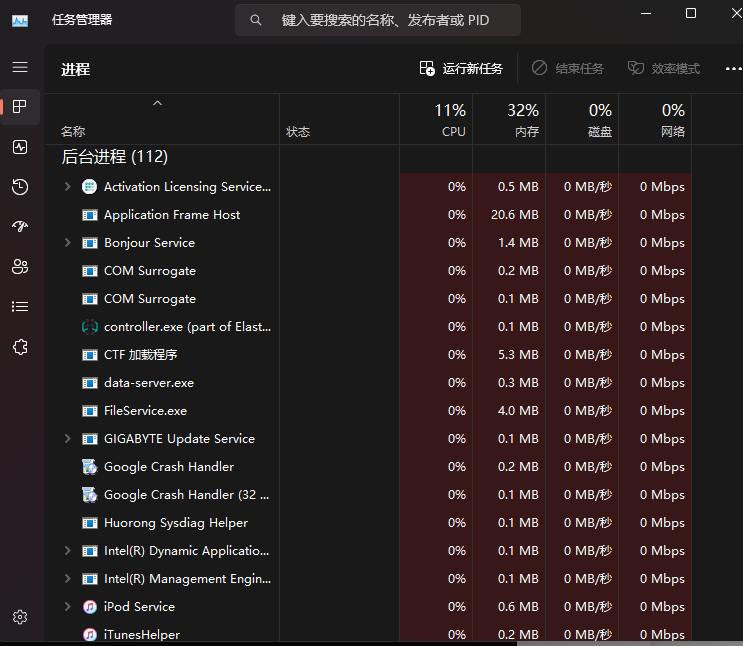This screenshot has height=646, width=743.
Task: Open the Users sidebar icon
Action: (20, 267)
